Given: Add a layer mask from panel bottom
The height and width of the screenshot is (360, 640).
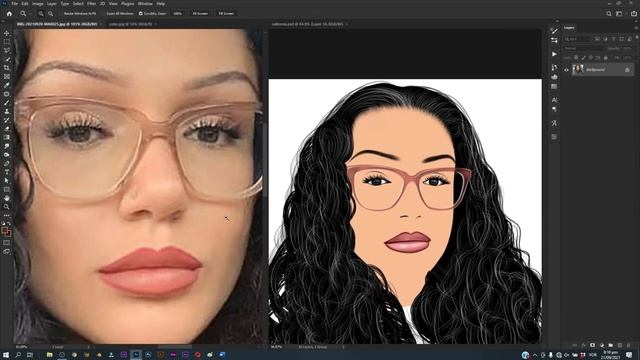Looking at the screenshot, I should point(593,345).
